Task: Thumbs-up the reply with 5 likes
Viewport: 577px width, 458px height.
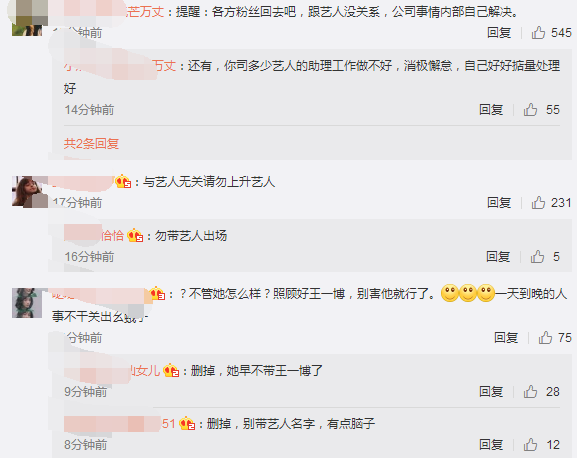Action: click(537, 257)
